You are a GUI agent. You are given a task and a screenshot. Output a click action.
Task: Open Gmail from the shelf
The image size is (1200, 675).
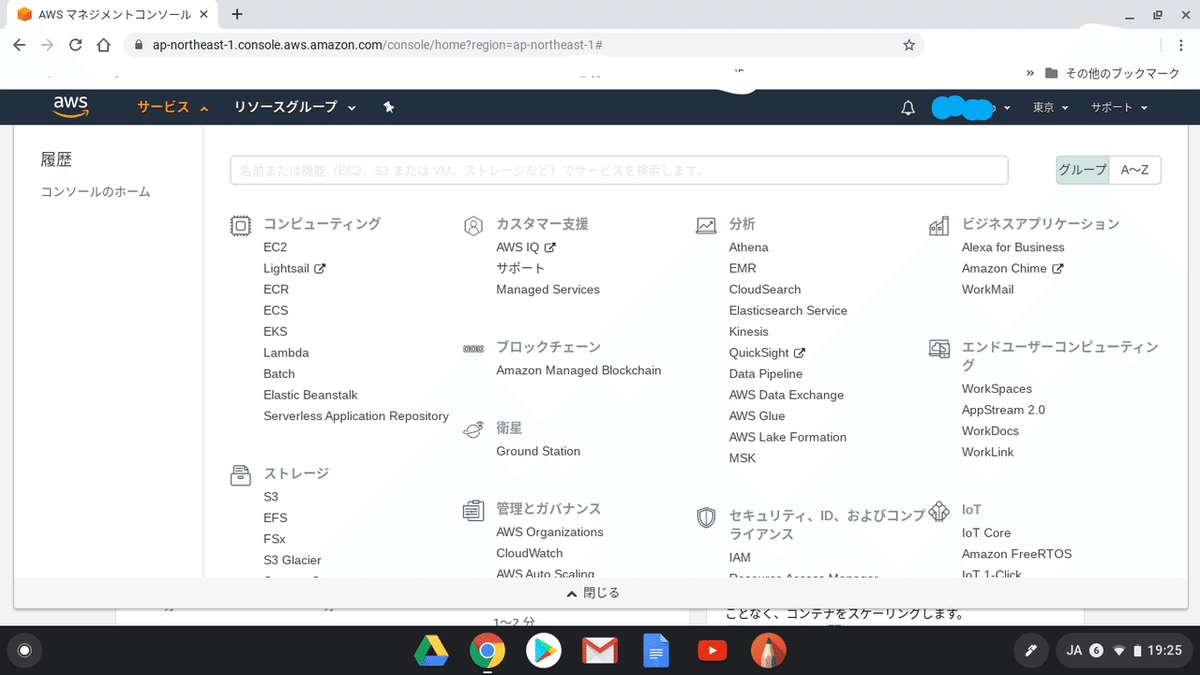(x=599, y=652)
